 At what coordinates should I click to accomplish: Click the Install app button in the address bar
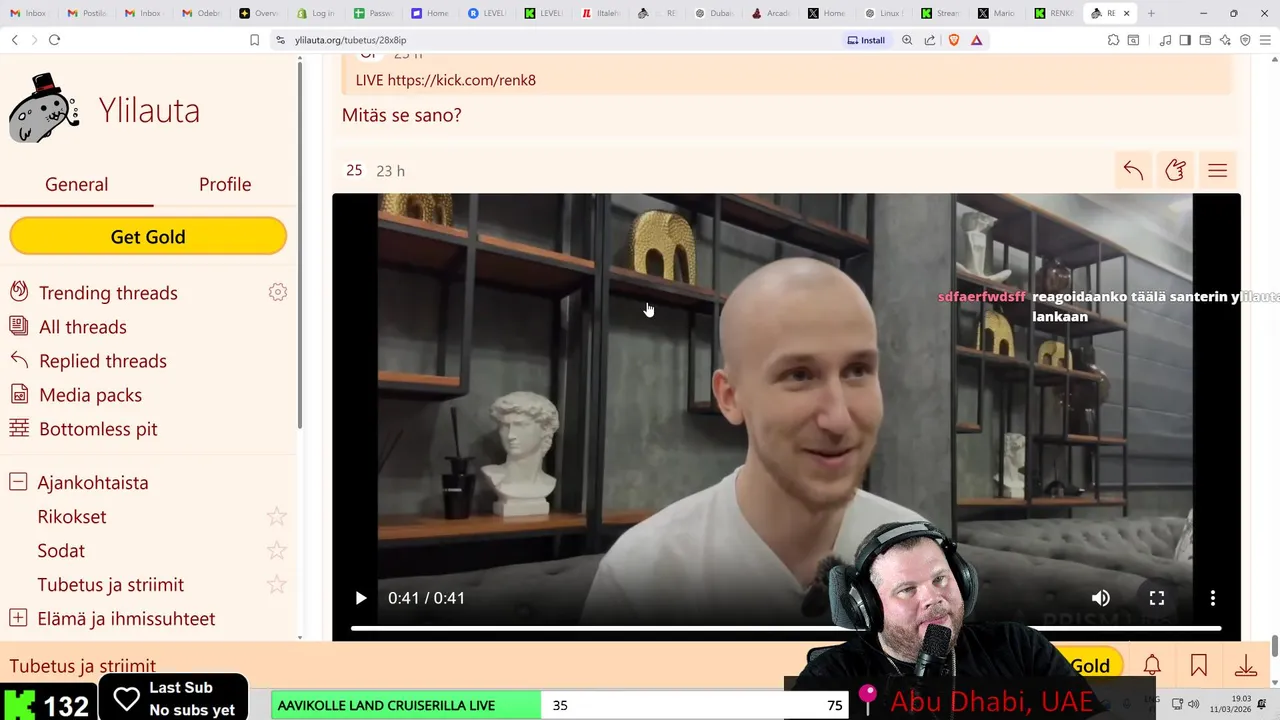(866, 40)
